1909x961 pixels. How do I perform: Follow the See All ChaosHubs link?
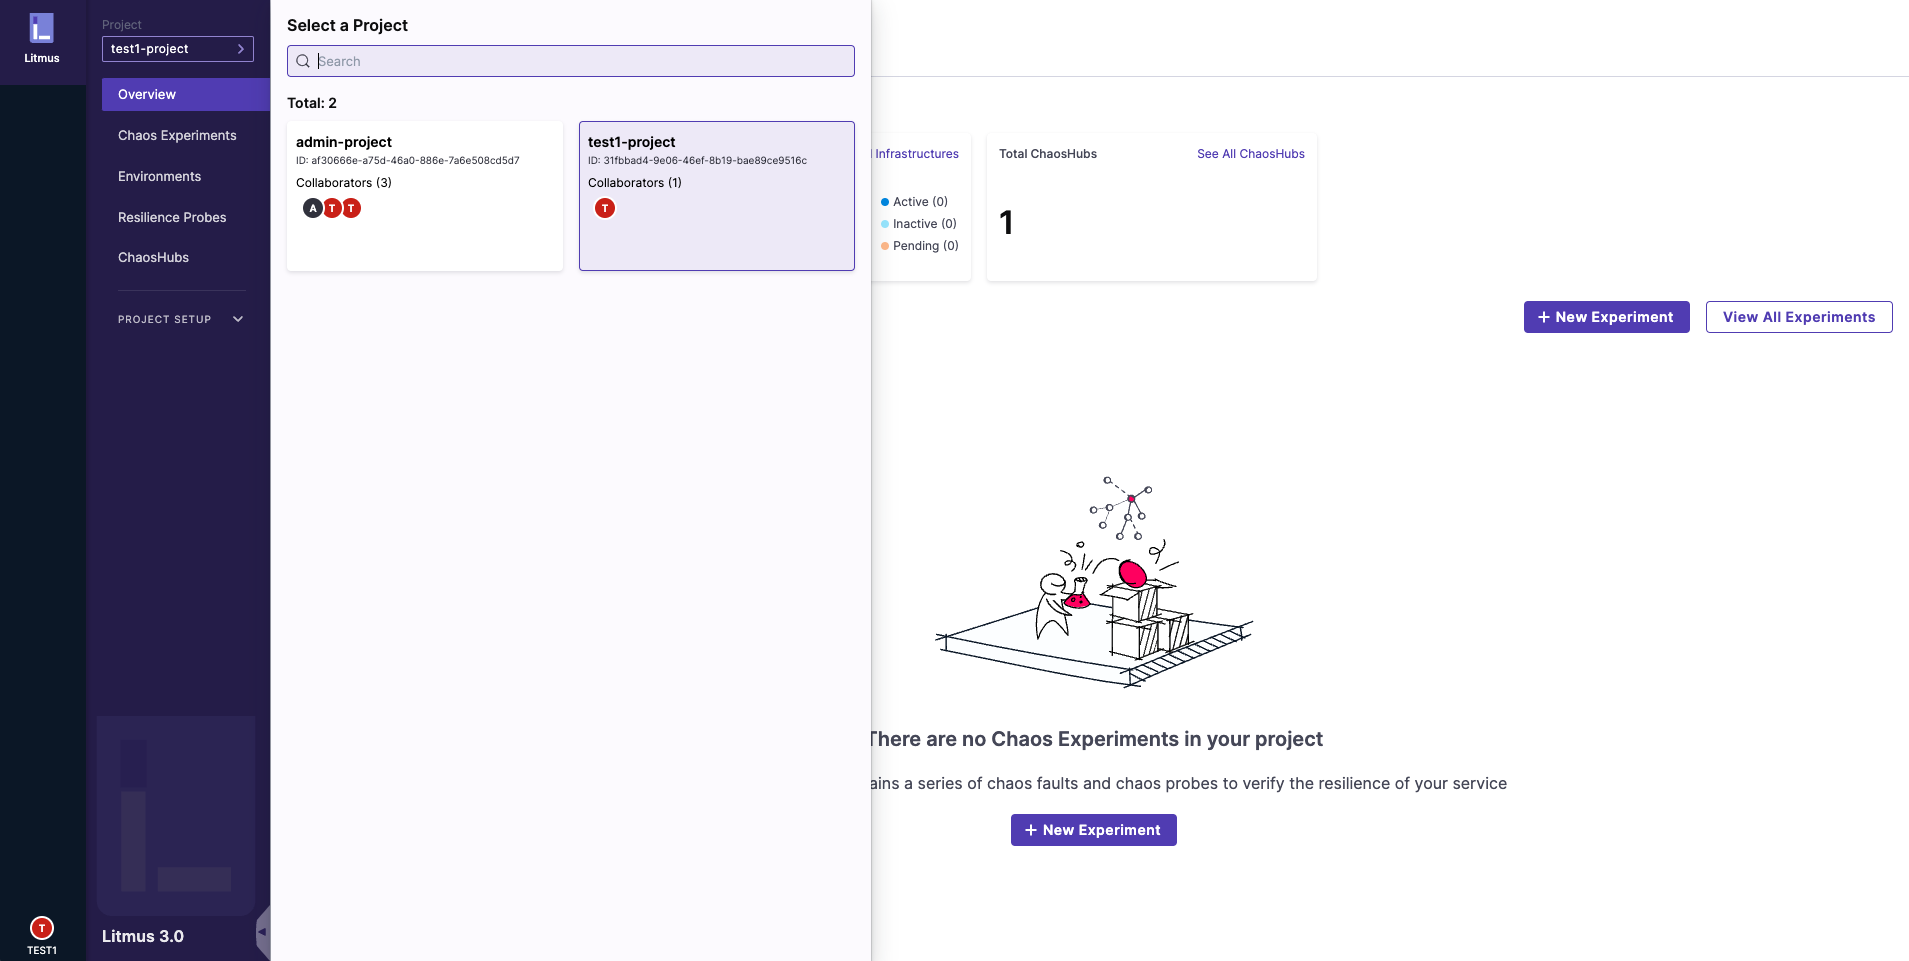(1250, 154)
